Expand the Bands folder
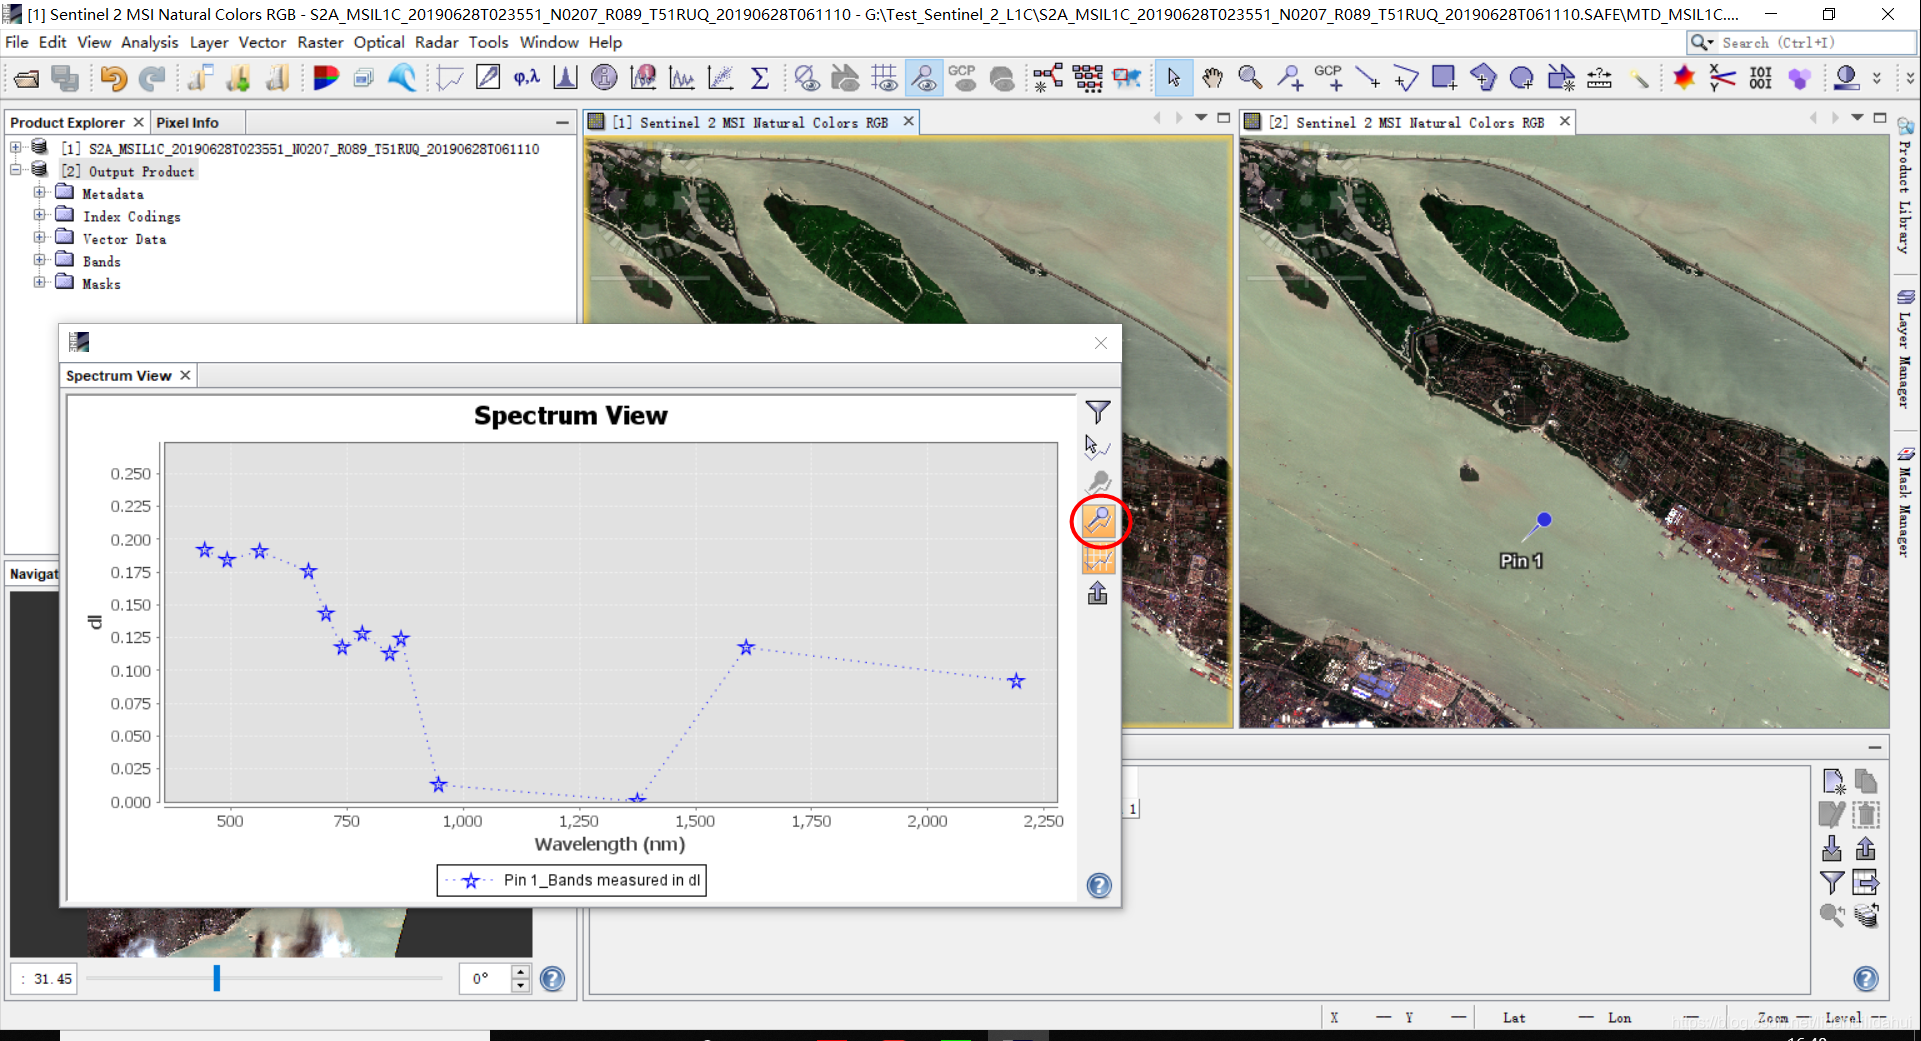The height and width of the screenshot is (1041, 1921). (x=39, y=260)
